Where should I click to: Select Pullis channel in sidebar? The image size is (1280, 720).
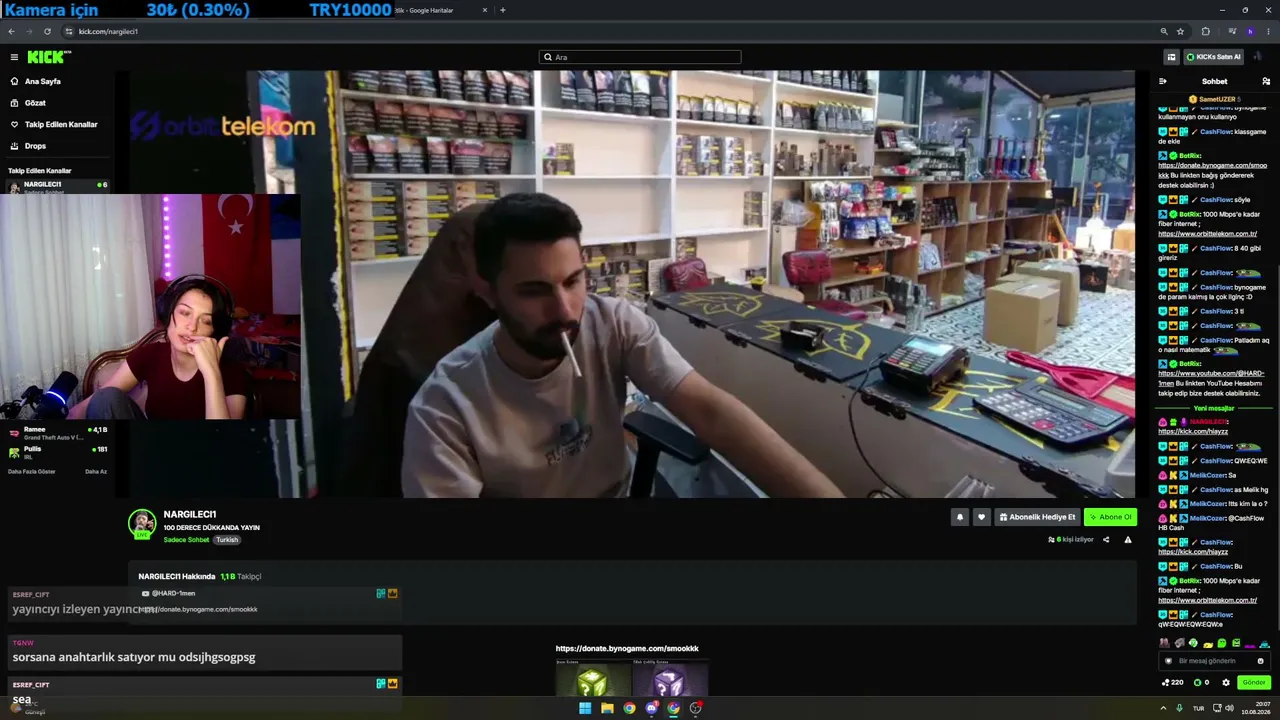tap(57, 452)
